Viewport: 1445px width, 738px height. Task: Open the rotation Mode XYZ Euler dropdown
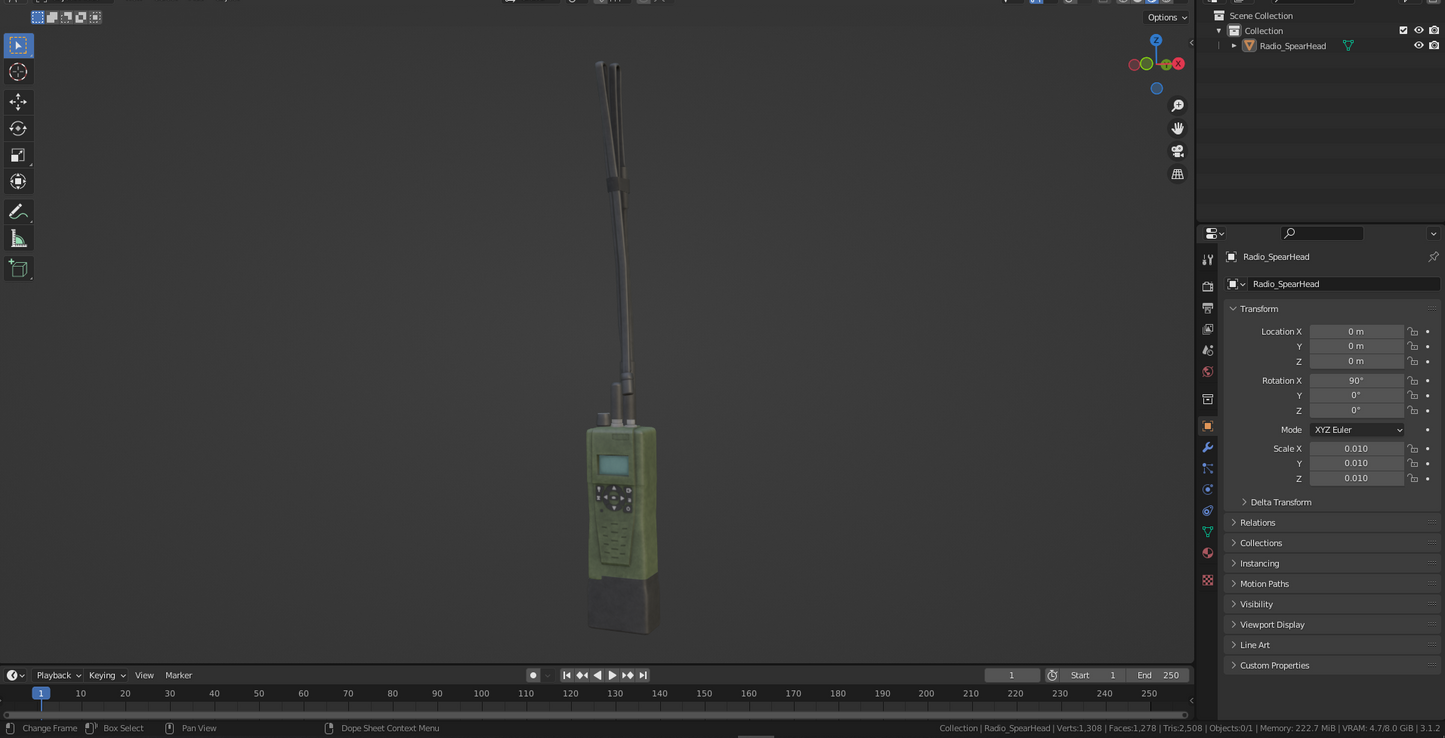point(1356,430)
